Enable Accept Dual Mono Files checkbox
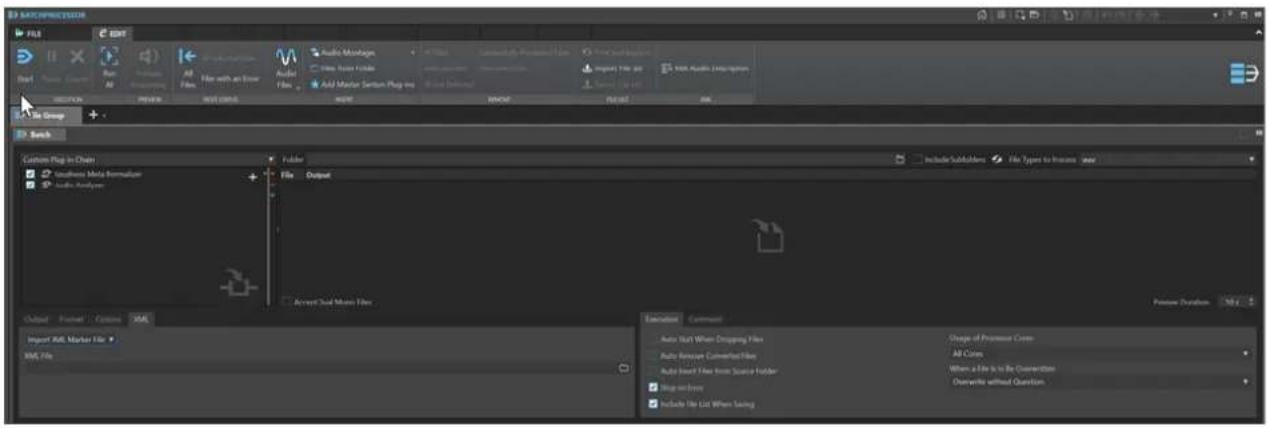 (288, 302)
